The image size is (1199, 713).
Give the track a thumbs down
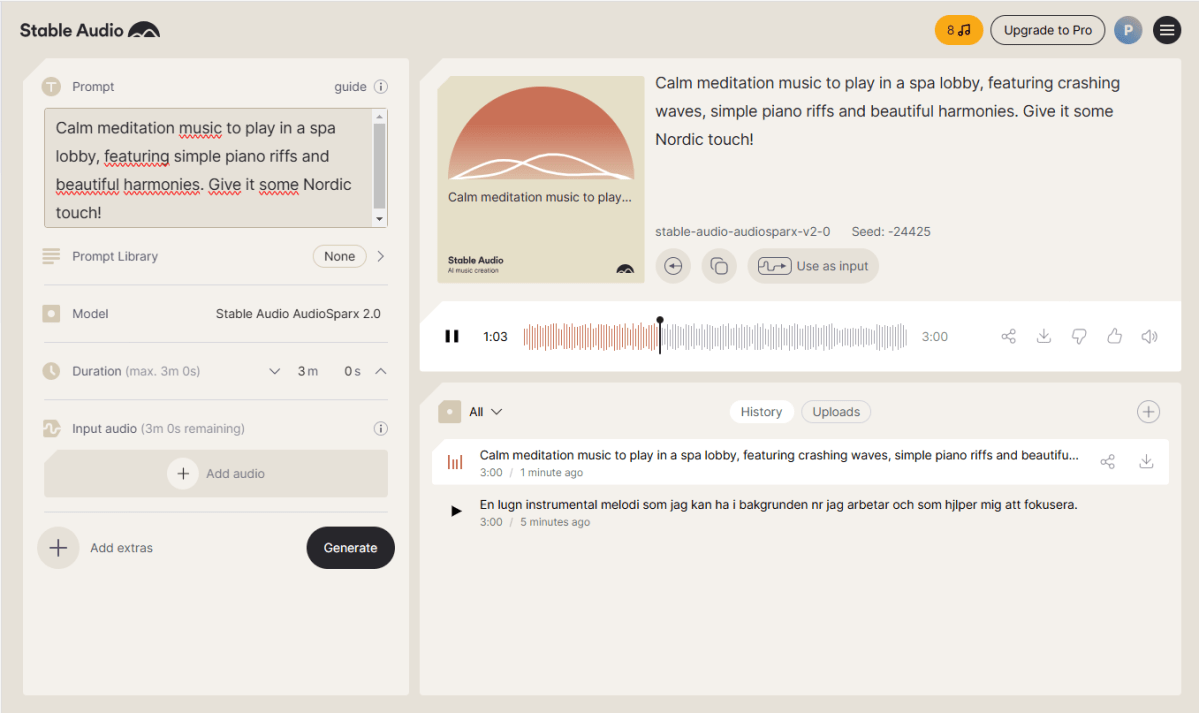click(1078, 336)
